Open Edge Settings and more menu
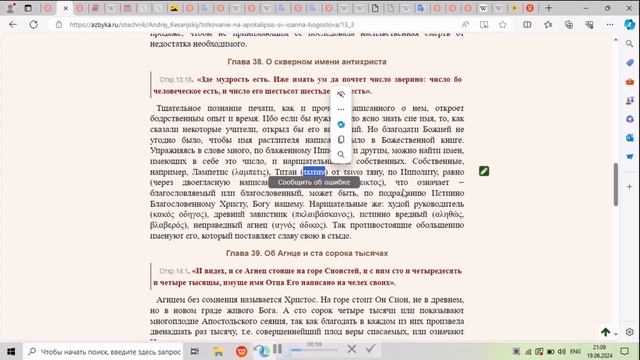Screen dimensions: 640x360 (x=610, y=24)
